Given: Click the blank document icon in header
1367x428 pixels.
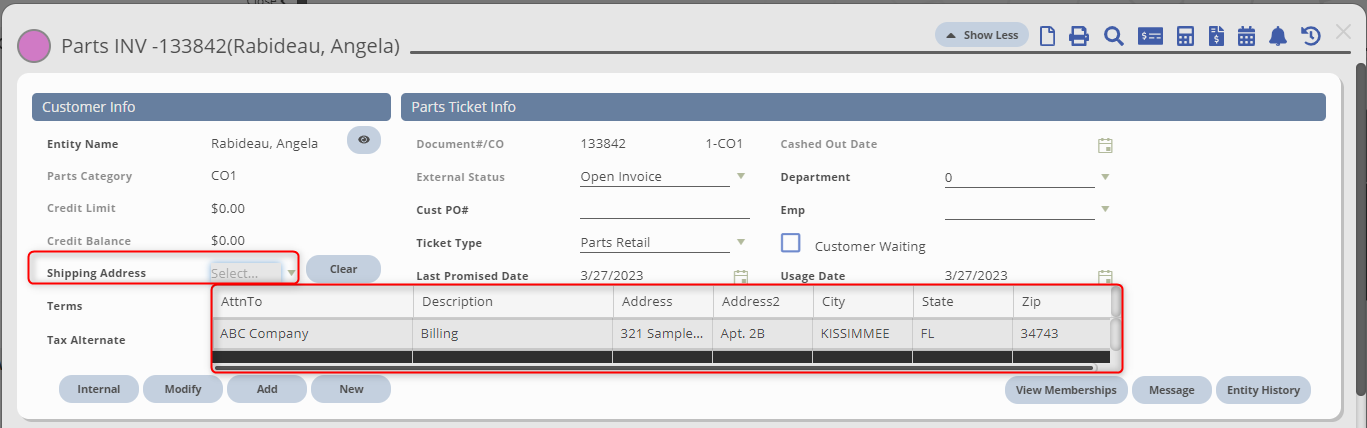Looking at the screenshot, I should click(x=1047, y=36).
